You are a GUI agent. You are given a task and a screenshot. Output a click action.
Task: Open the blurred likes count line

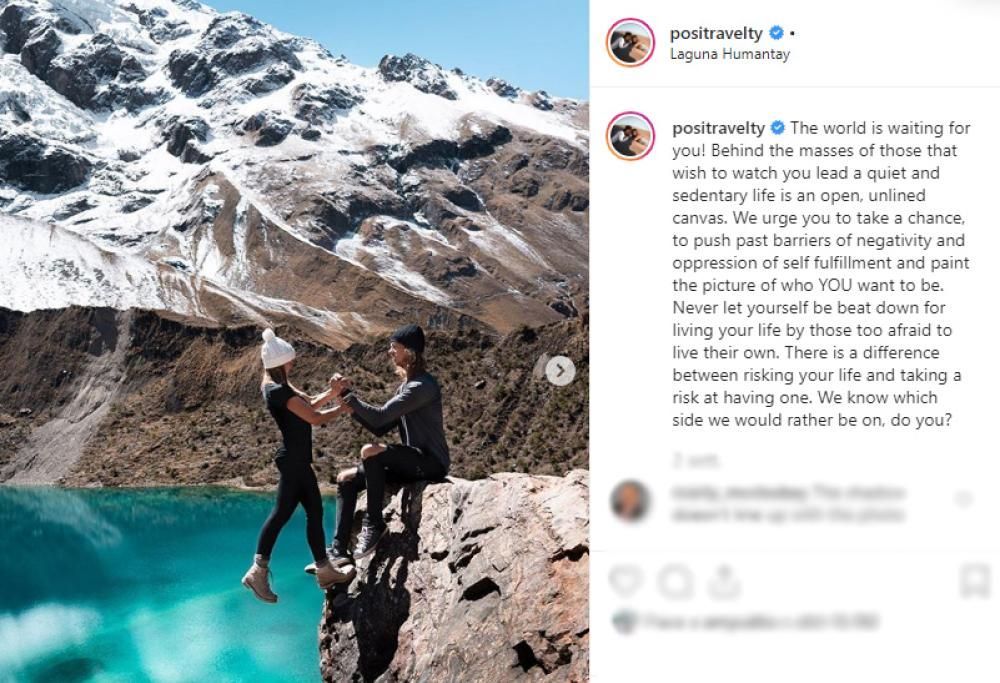[760, 621]
